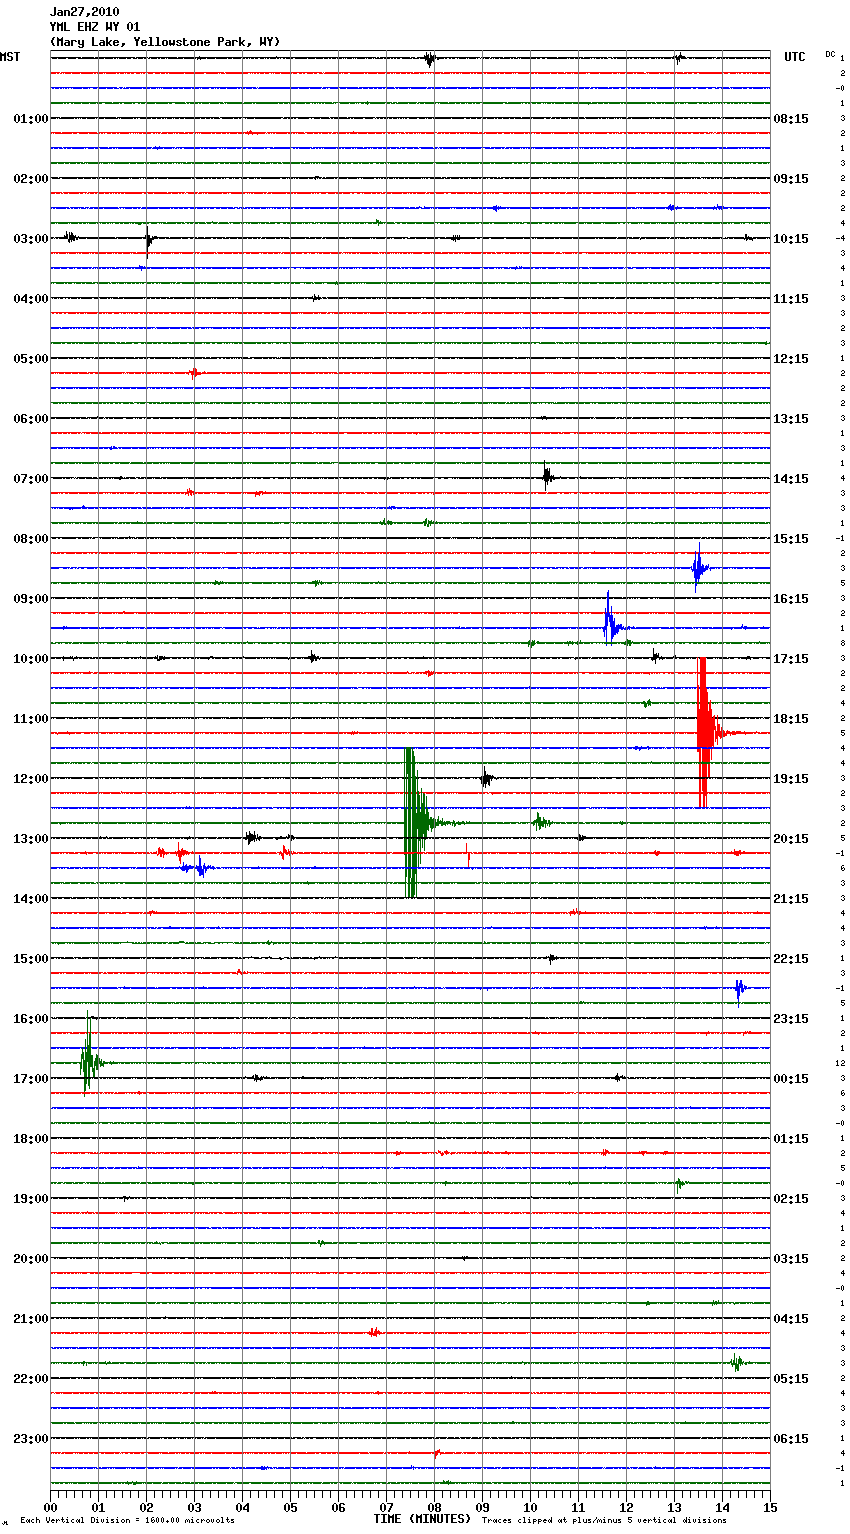The height and width of the screenshot is (1534, 850).
Task: Click the Mary Lake, Yellowstone Park location text
Action: [x=165, y=42]
